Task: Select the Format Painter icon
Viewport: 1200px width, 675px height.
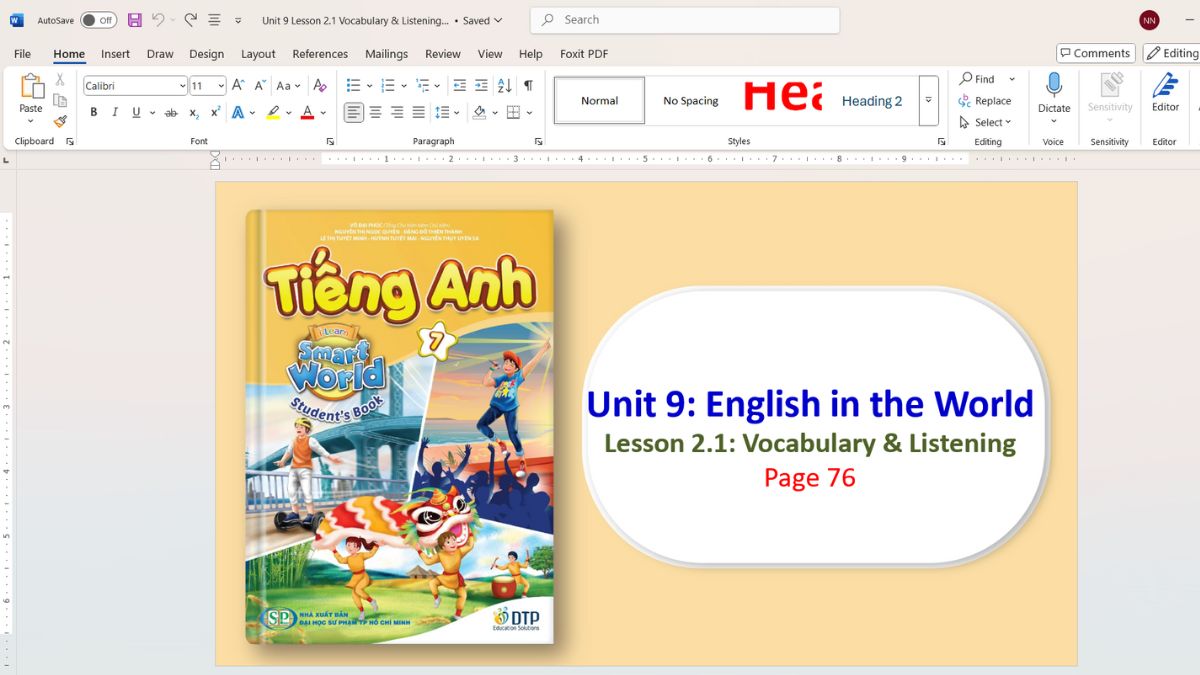Action: click(x=60, y=122)
